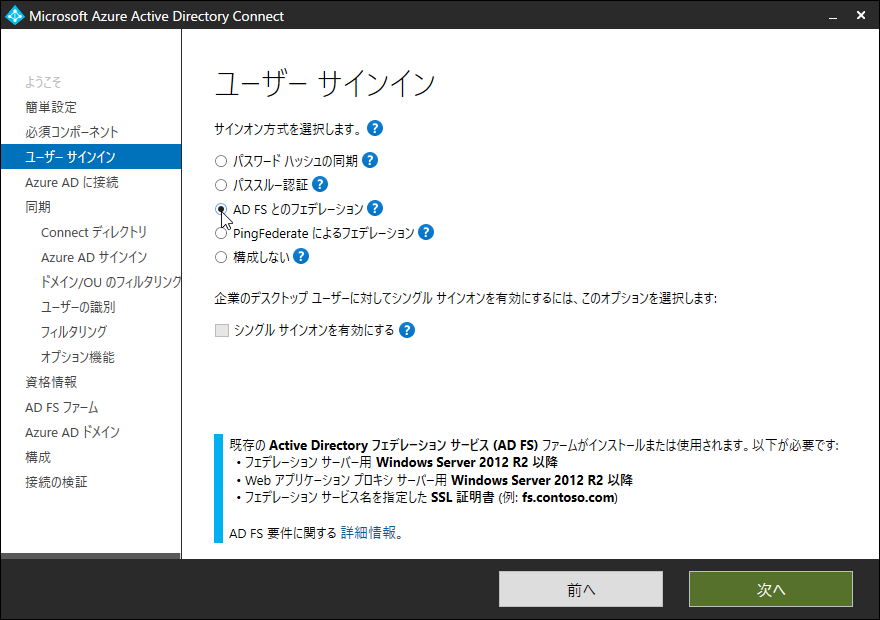880x620 pixels.
Task: Minimize the Azure AD Connect window
Action: click(x=833, y=17)
